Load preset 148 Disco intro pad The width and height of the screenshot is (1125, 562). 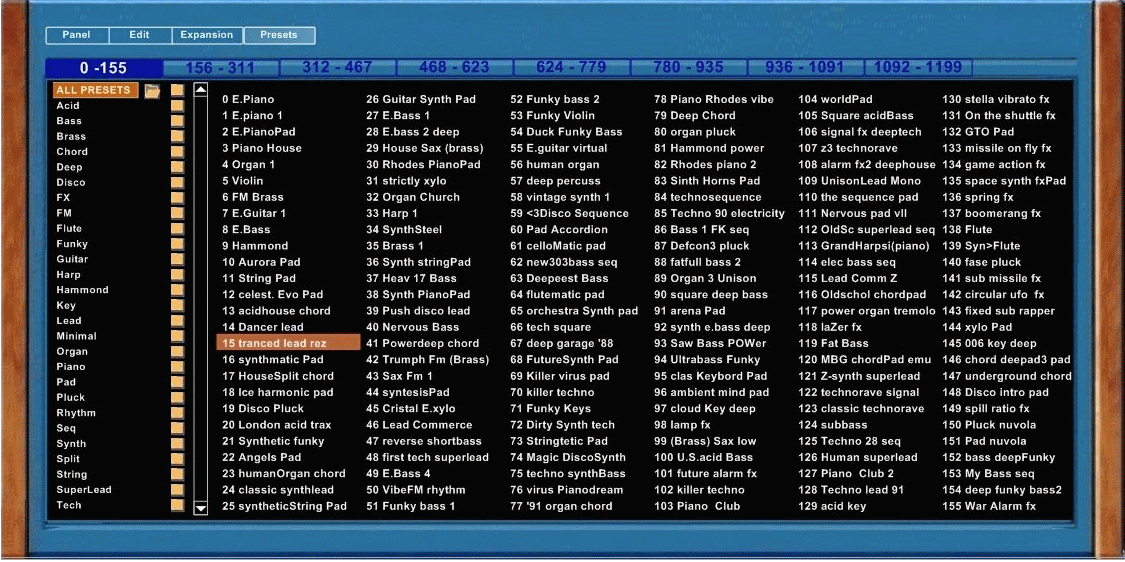tap(995, 393)
